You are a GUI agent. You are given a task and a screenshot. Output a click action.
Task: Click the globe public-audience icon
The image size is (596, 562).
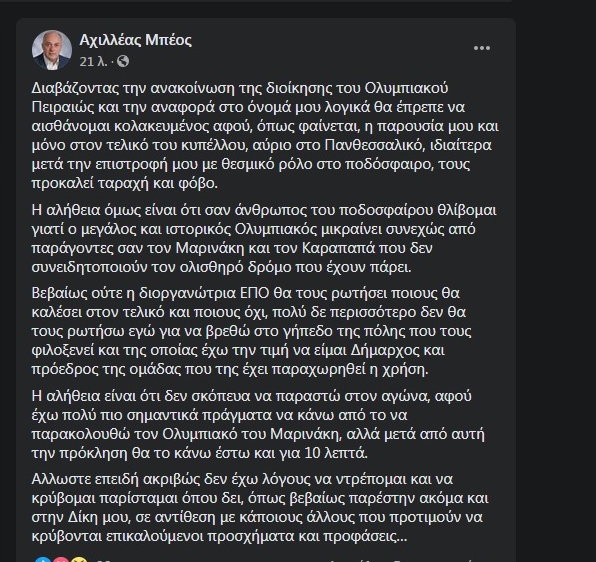[x=123, y=61]
